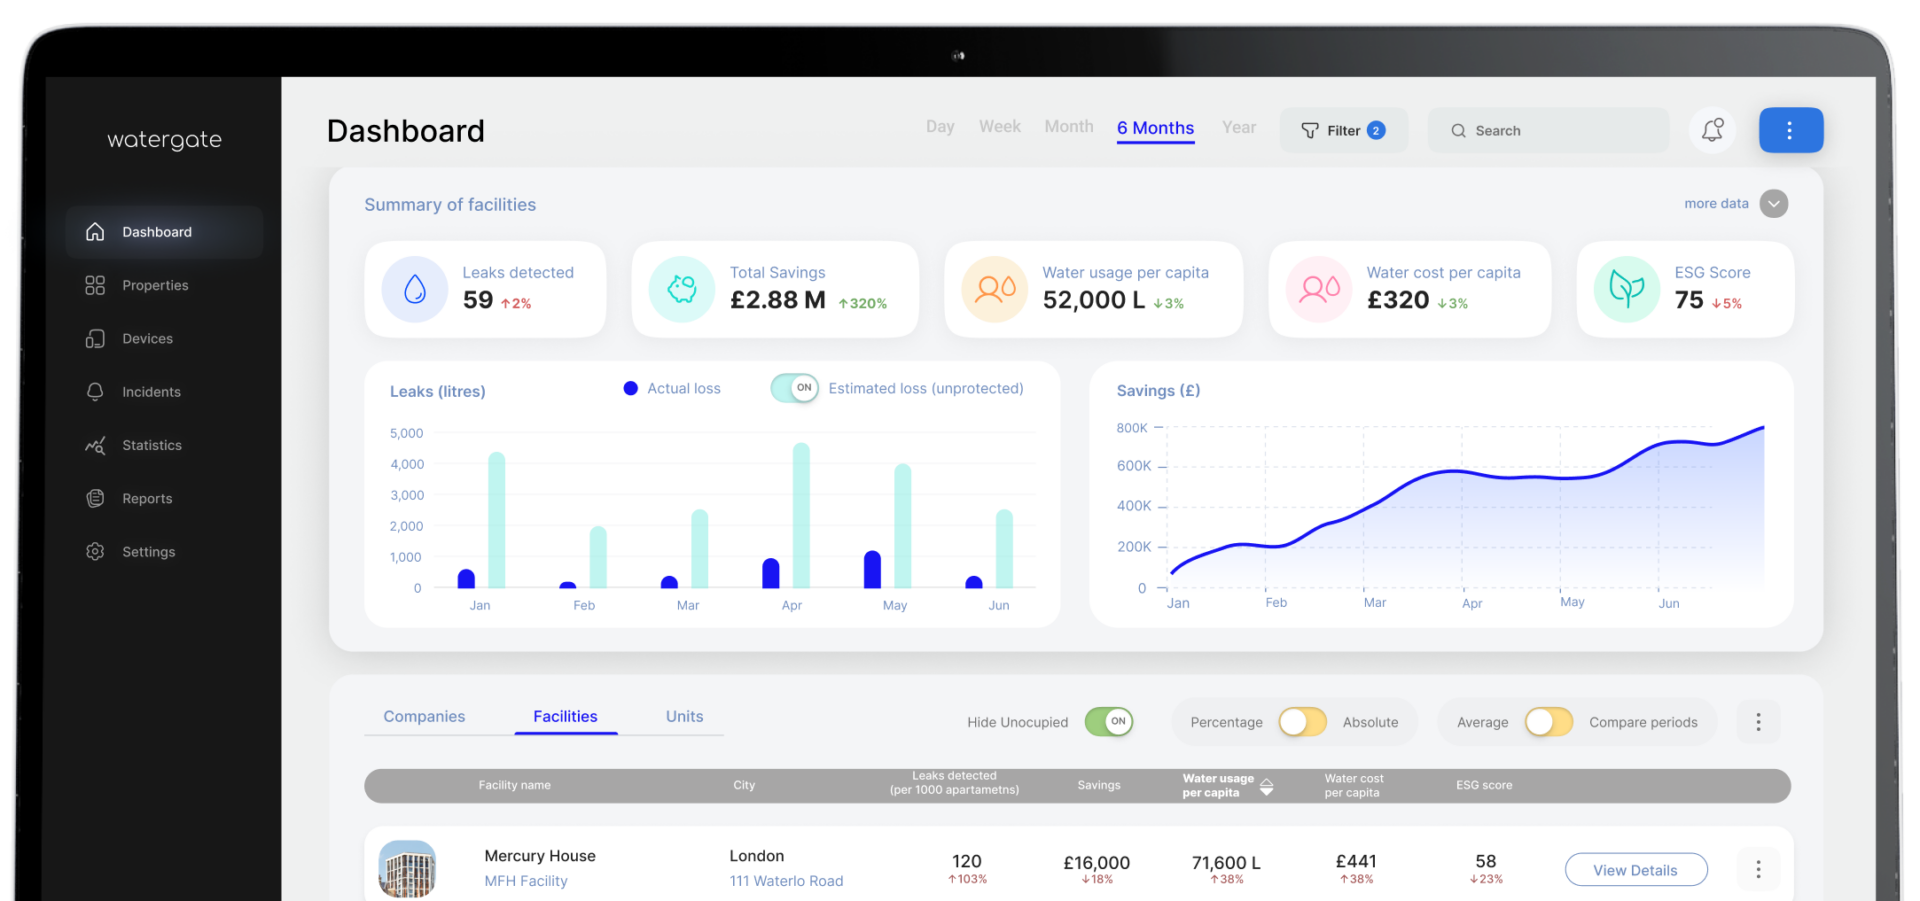Screen dimensions: 1920x901
Task: Open the Statistics sidebar item
Action: pyautogui.click(x=134, y=445)
